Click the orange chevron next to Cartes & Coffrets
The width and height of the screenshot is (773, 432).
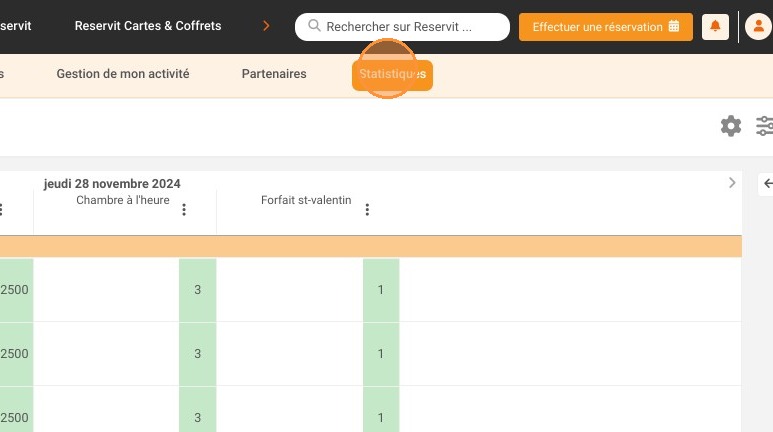266,26
